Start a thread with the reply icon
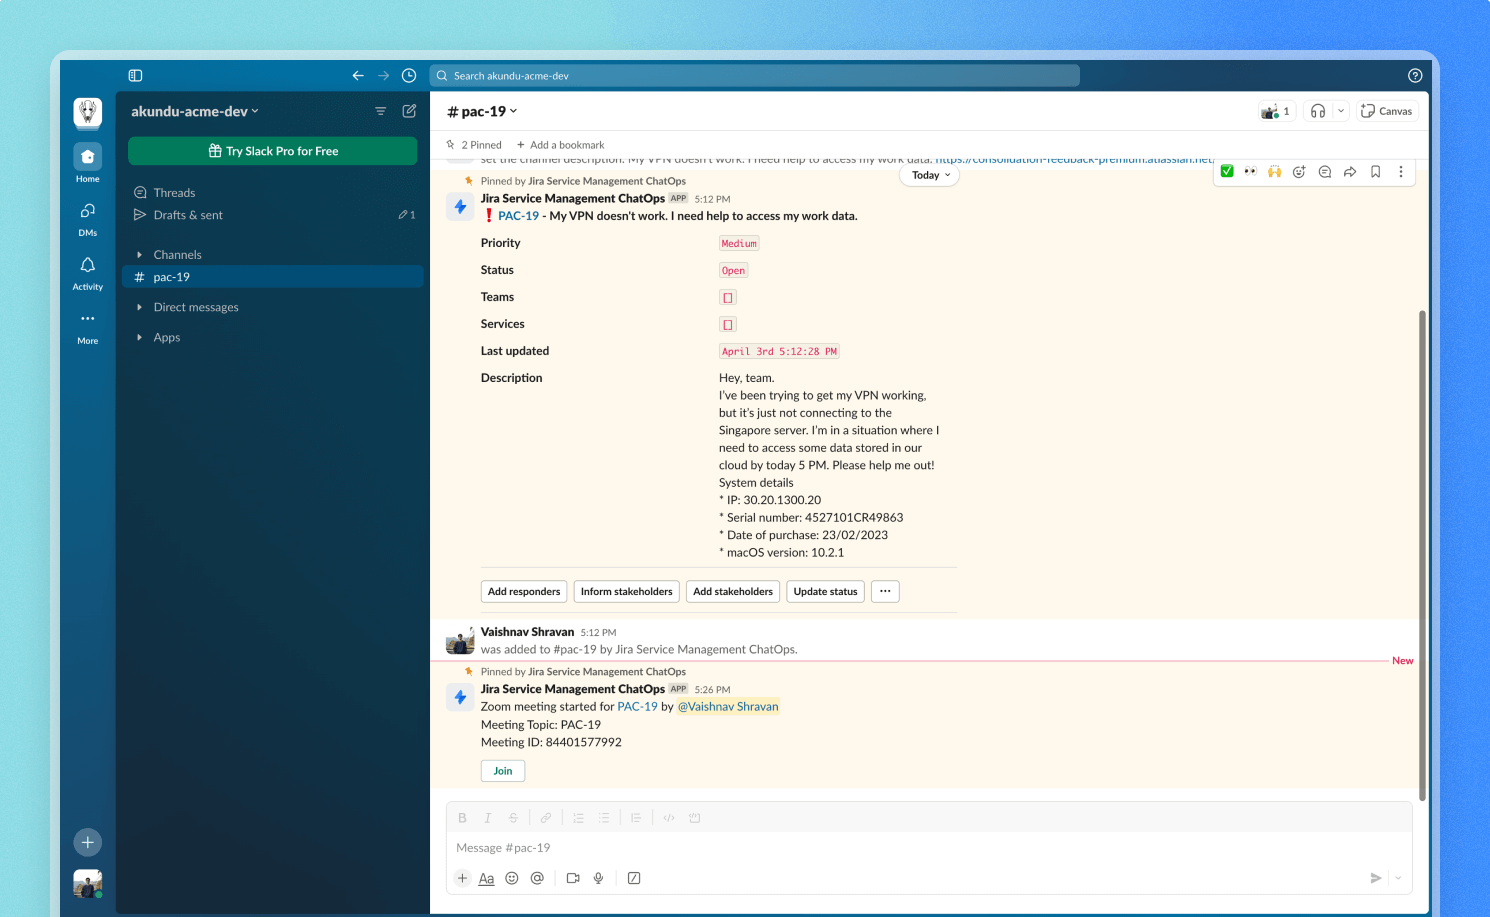The image size is (1490, 917). point(1324,171)
